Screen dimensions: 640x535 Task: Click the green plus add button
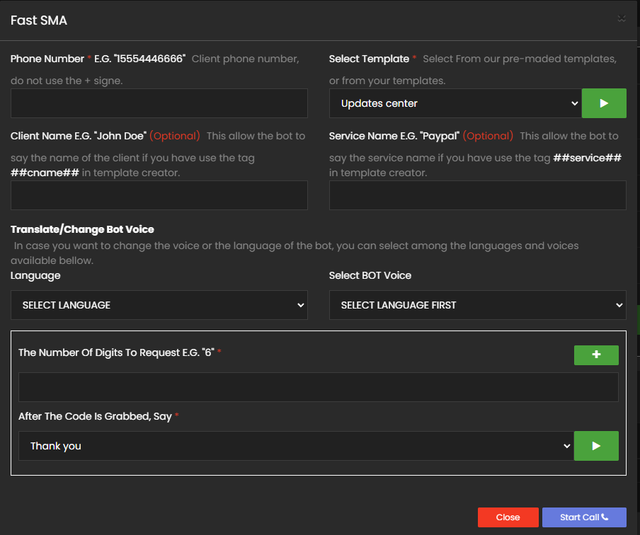(x=596, y=355)
